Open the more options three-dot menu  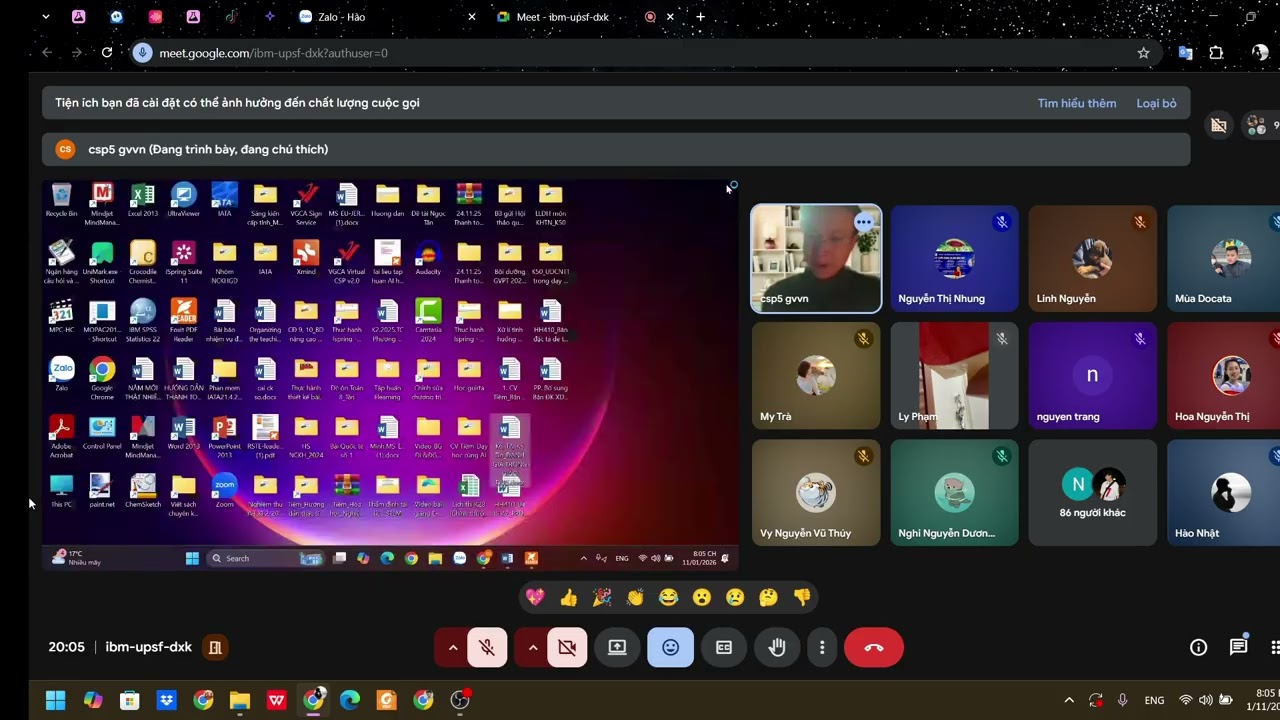tap(822, 647)
